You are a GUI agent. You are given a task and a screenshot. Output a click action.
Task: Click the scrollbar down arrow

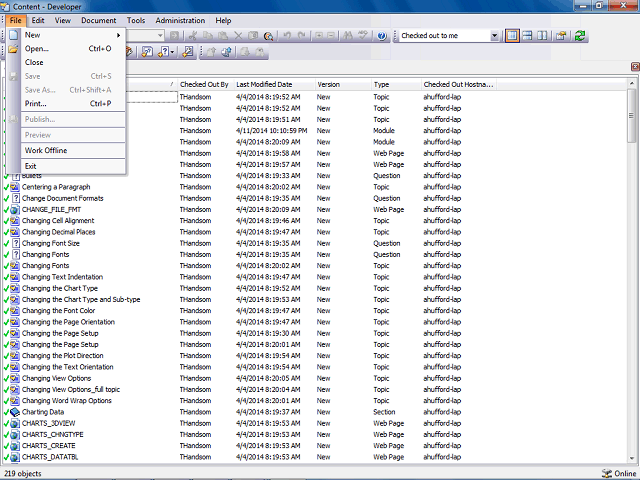[632, 459]
